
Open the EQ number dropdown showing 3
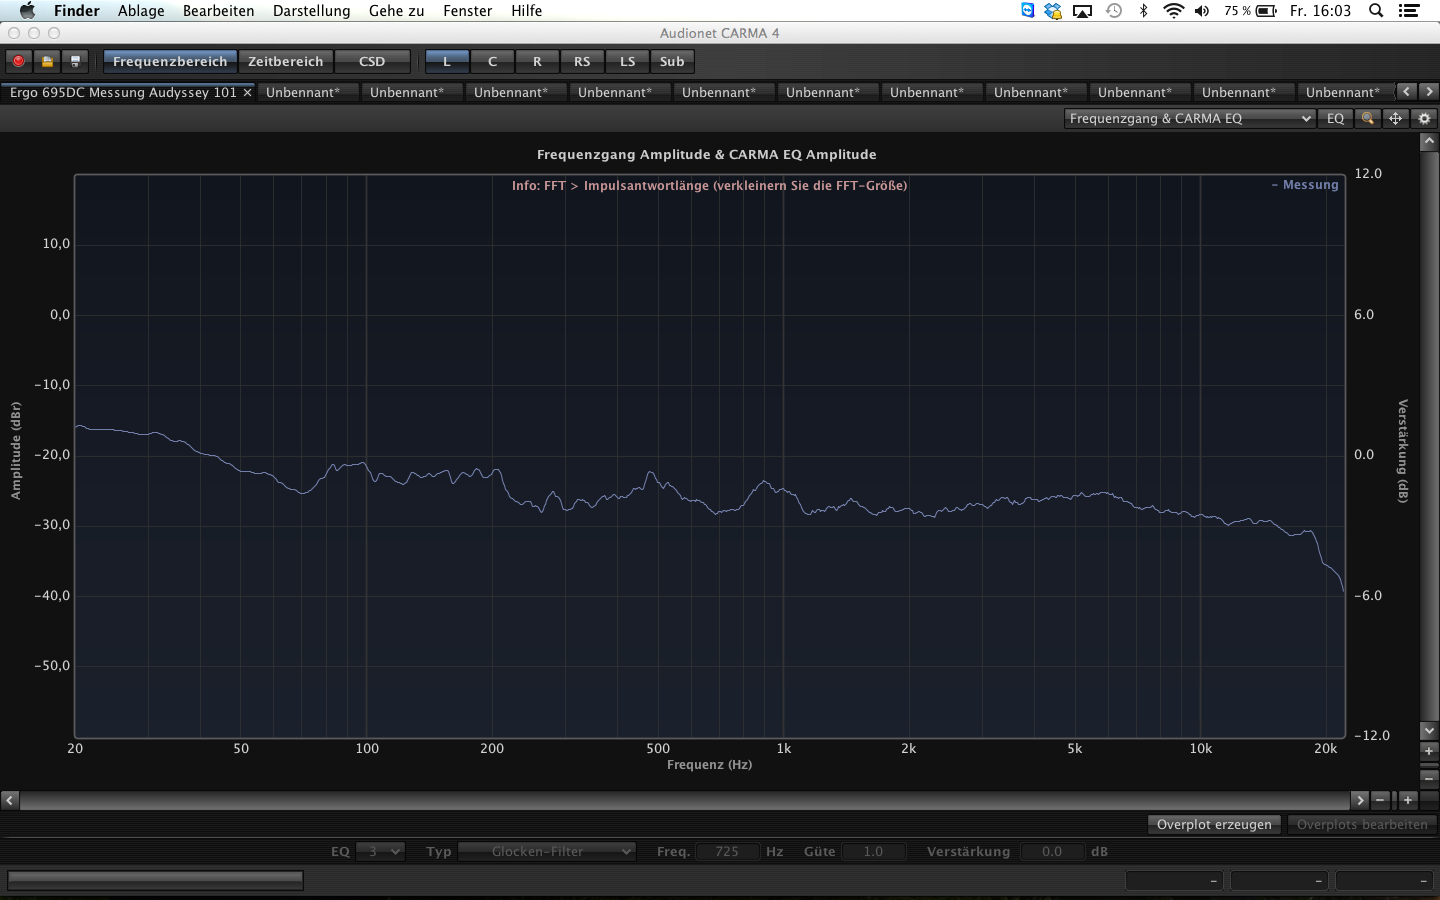coord(380,851)
